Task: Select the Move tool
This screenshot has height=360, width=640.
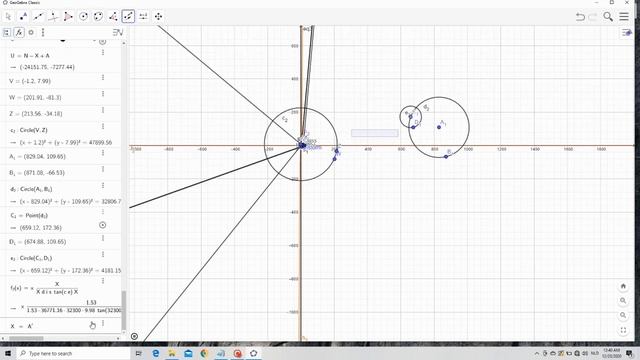Action: pyautogui.click(x=8, y=17)
